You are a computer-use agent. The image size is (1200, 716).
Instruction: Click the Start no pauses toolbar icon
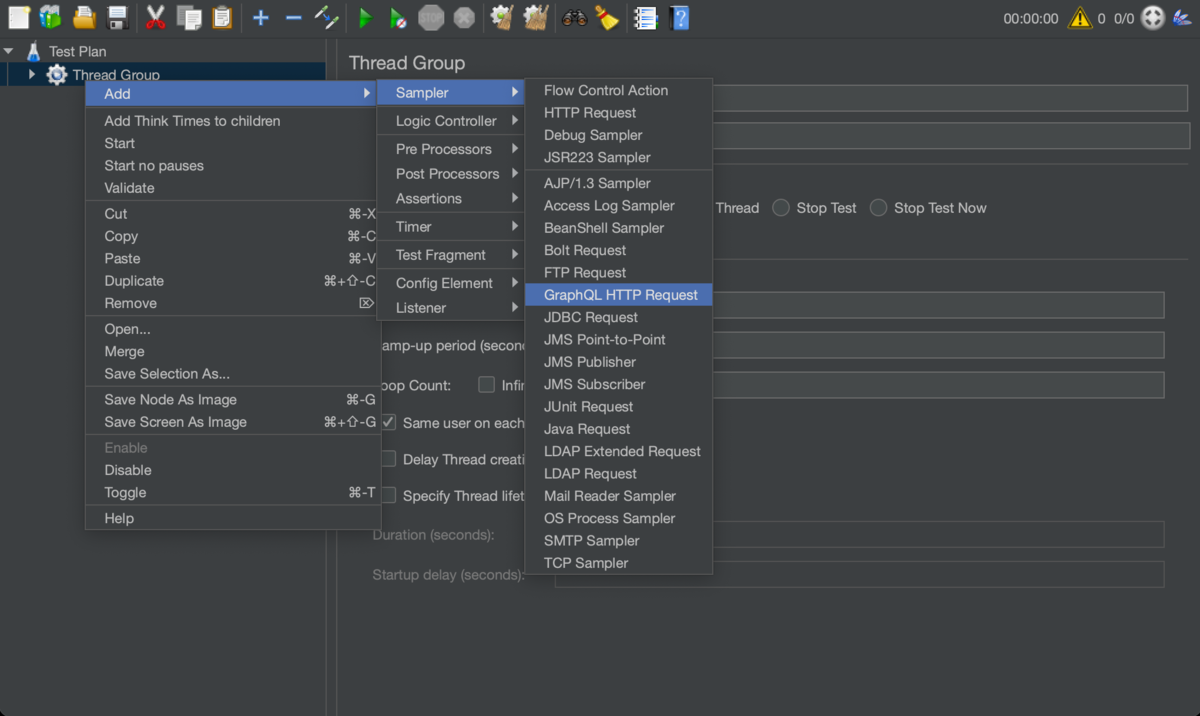point(397,17)
